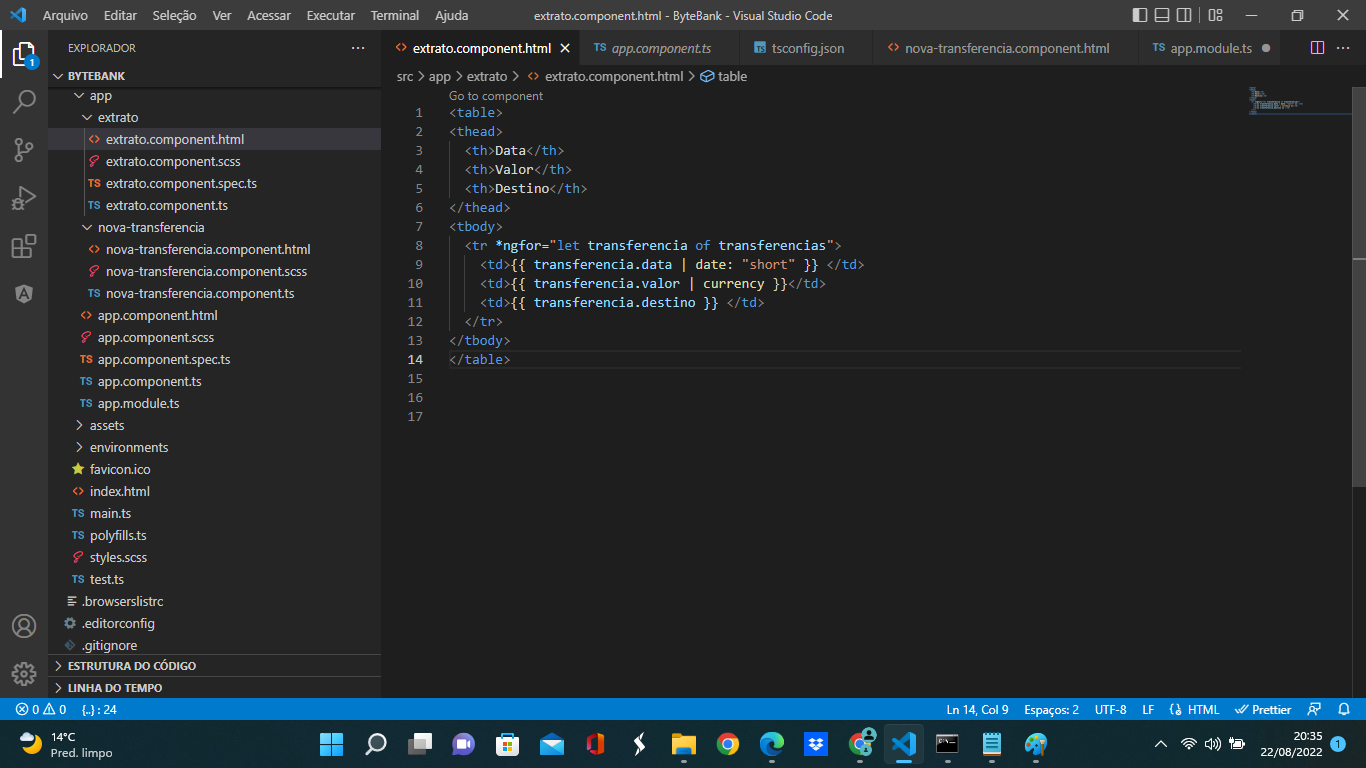This screenshot has height=768, width=1366.
Task: Switch to nova-transferencia.component.html tab
Action: [1006, 48]
